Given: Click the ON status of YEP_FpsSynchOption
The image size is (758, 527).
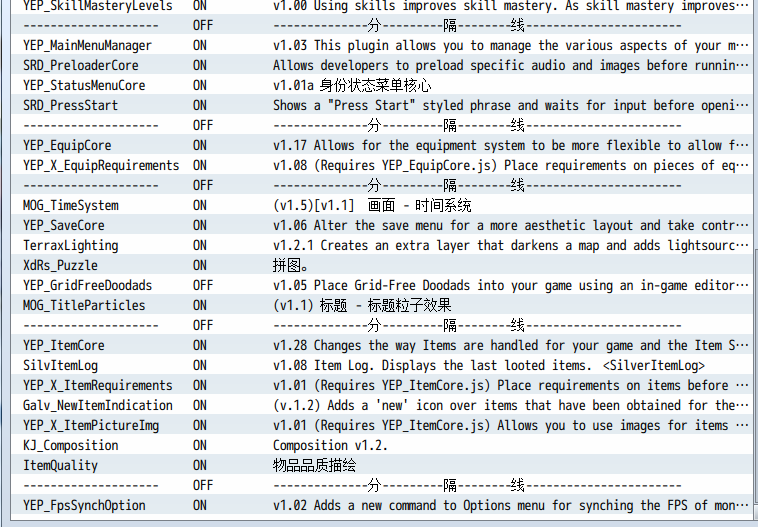Looking at the screenshot, I should pyautogui.click(x=200, y=505).
